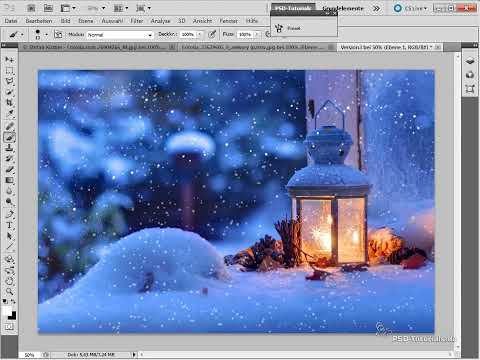Open the Filter menu

pyautogui.click(x=137, y=21)
